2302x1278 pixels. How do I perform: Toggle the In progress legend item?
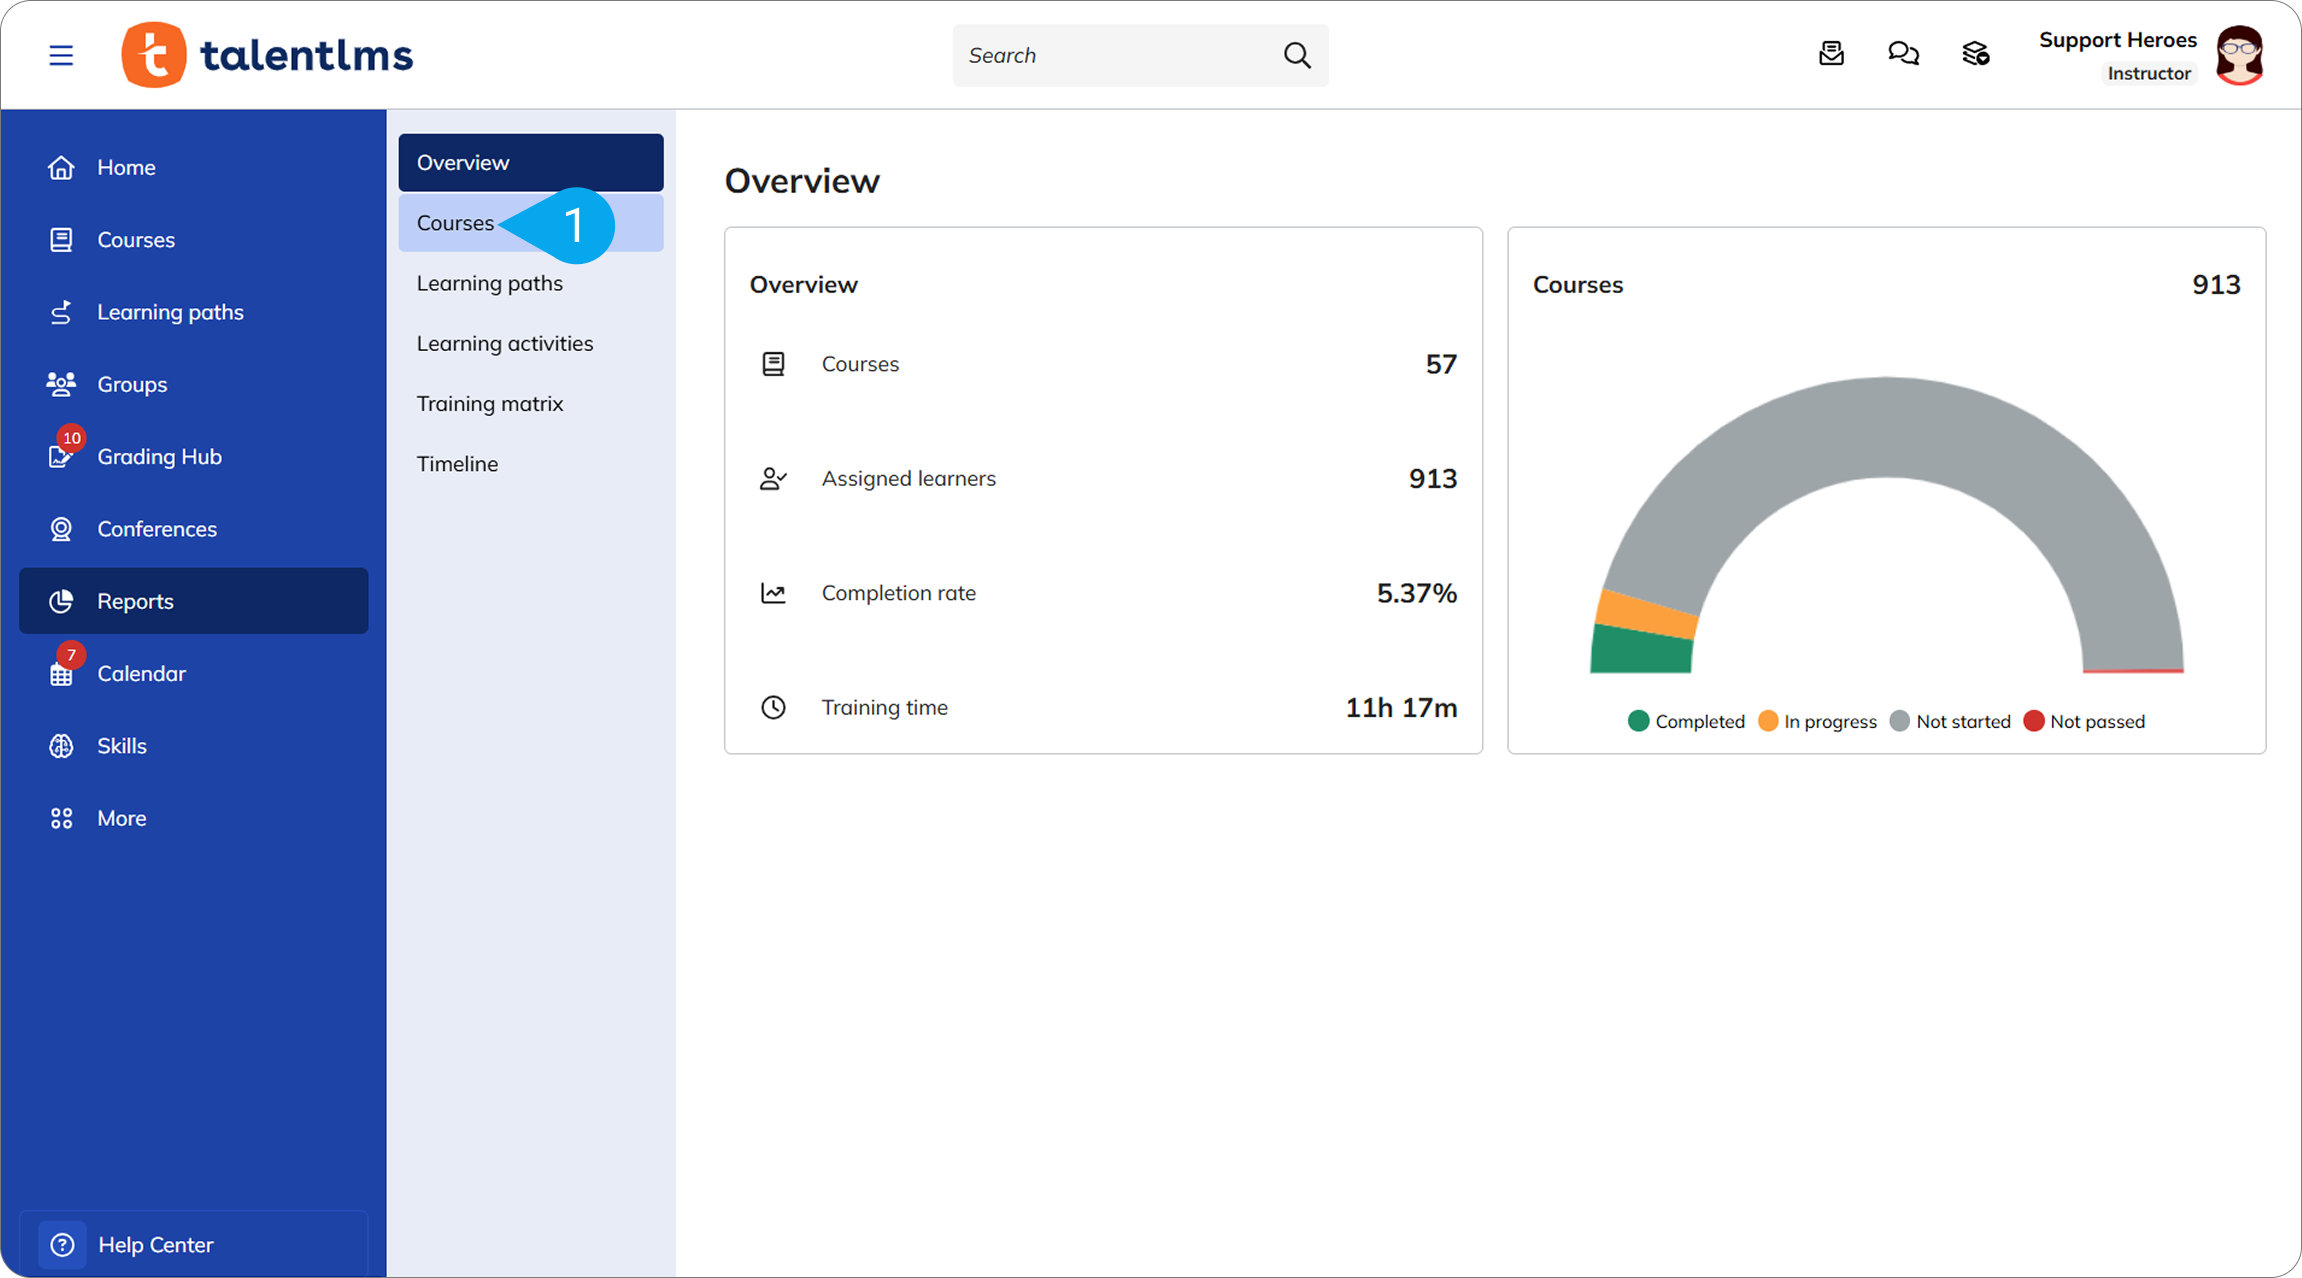(1817, 721)
